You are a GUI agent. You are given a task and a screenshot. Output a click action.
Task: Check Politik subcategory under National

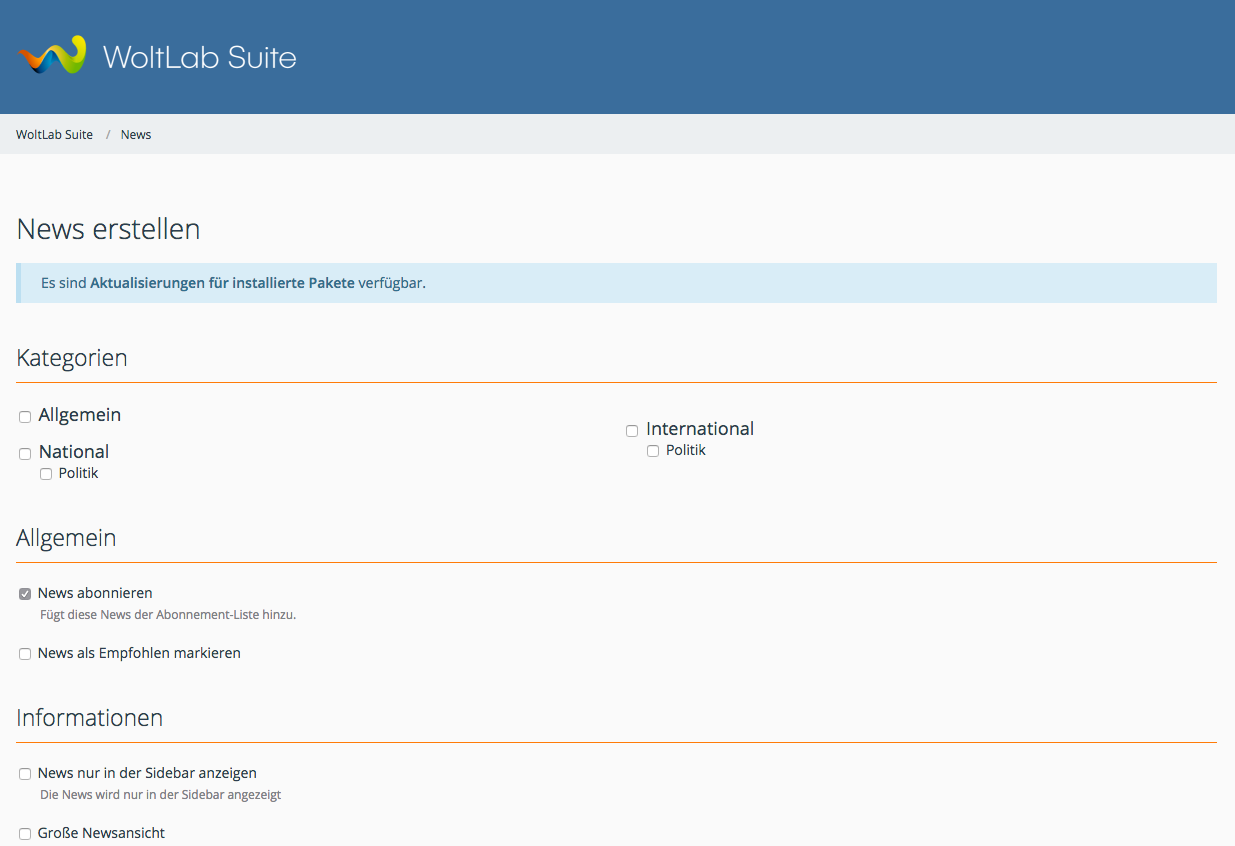pos(46,474)
